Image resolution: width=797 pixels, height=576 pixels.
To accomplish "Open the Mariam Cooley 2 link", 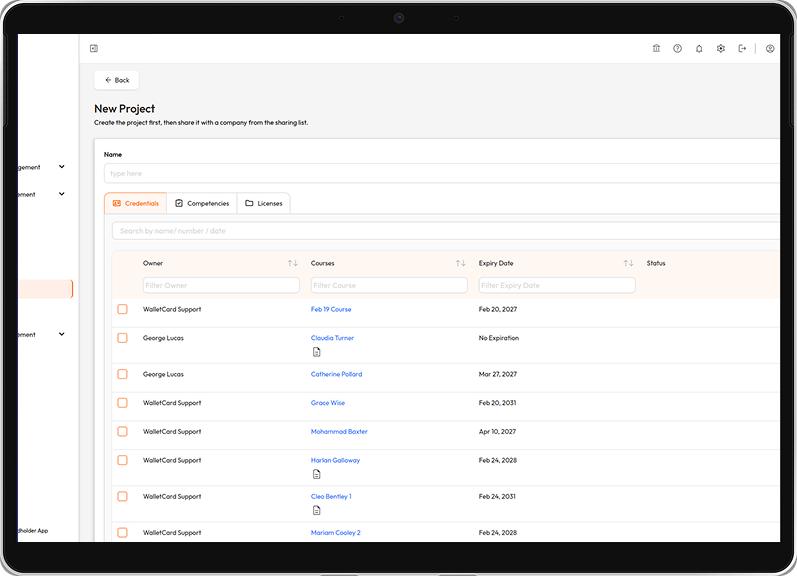I will (335, 533).
